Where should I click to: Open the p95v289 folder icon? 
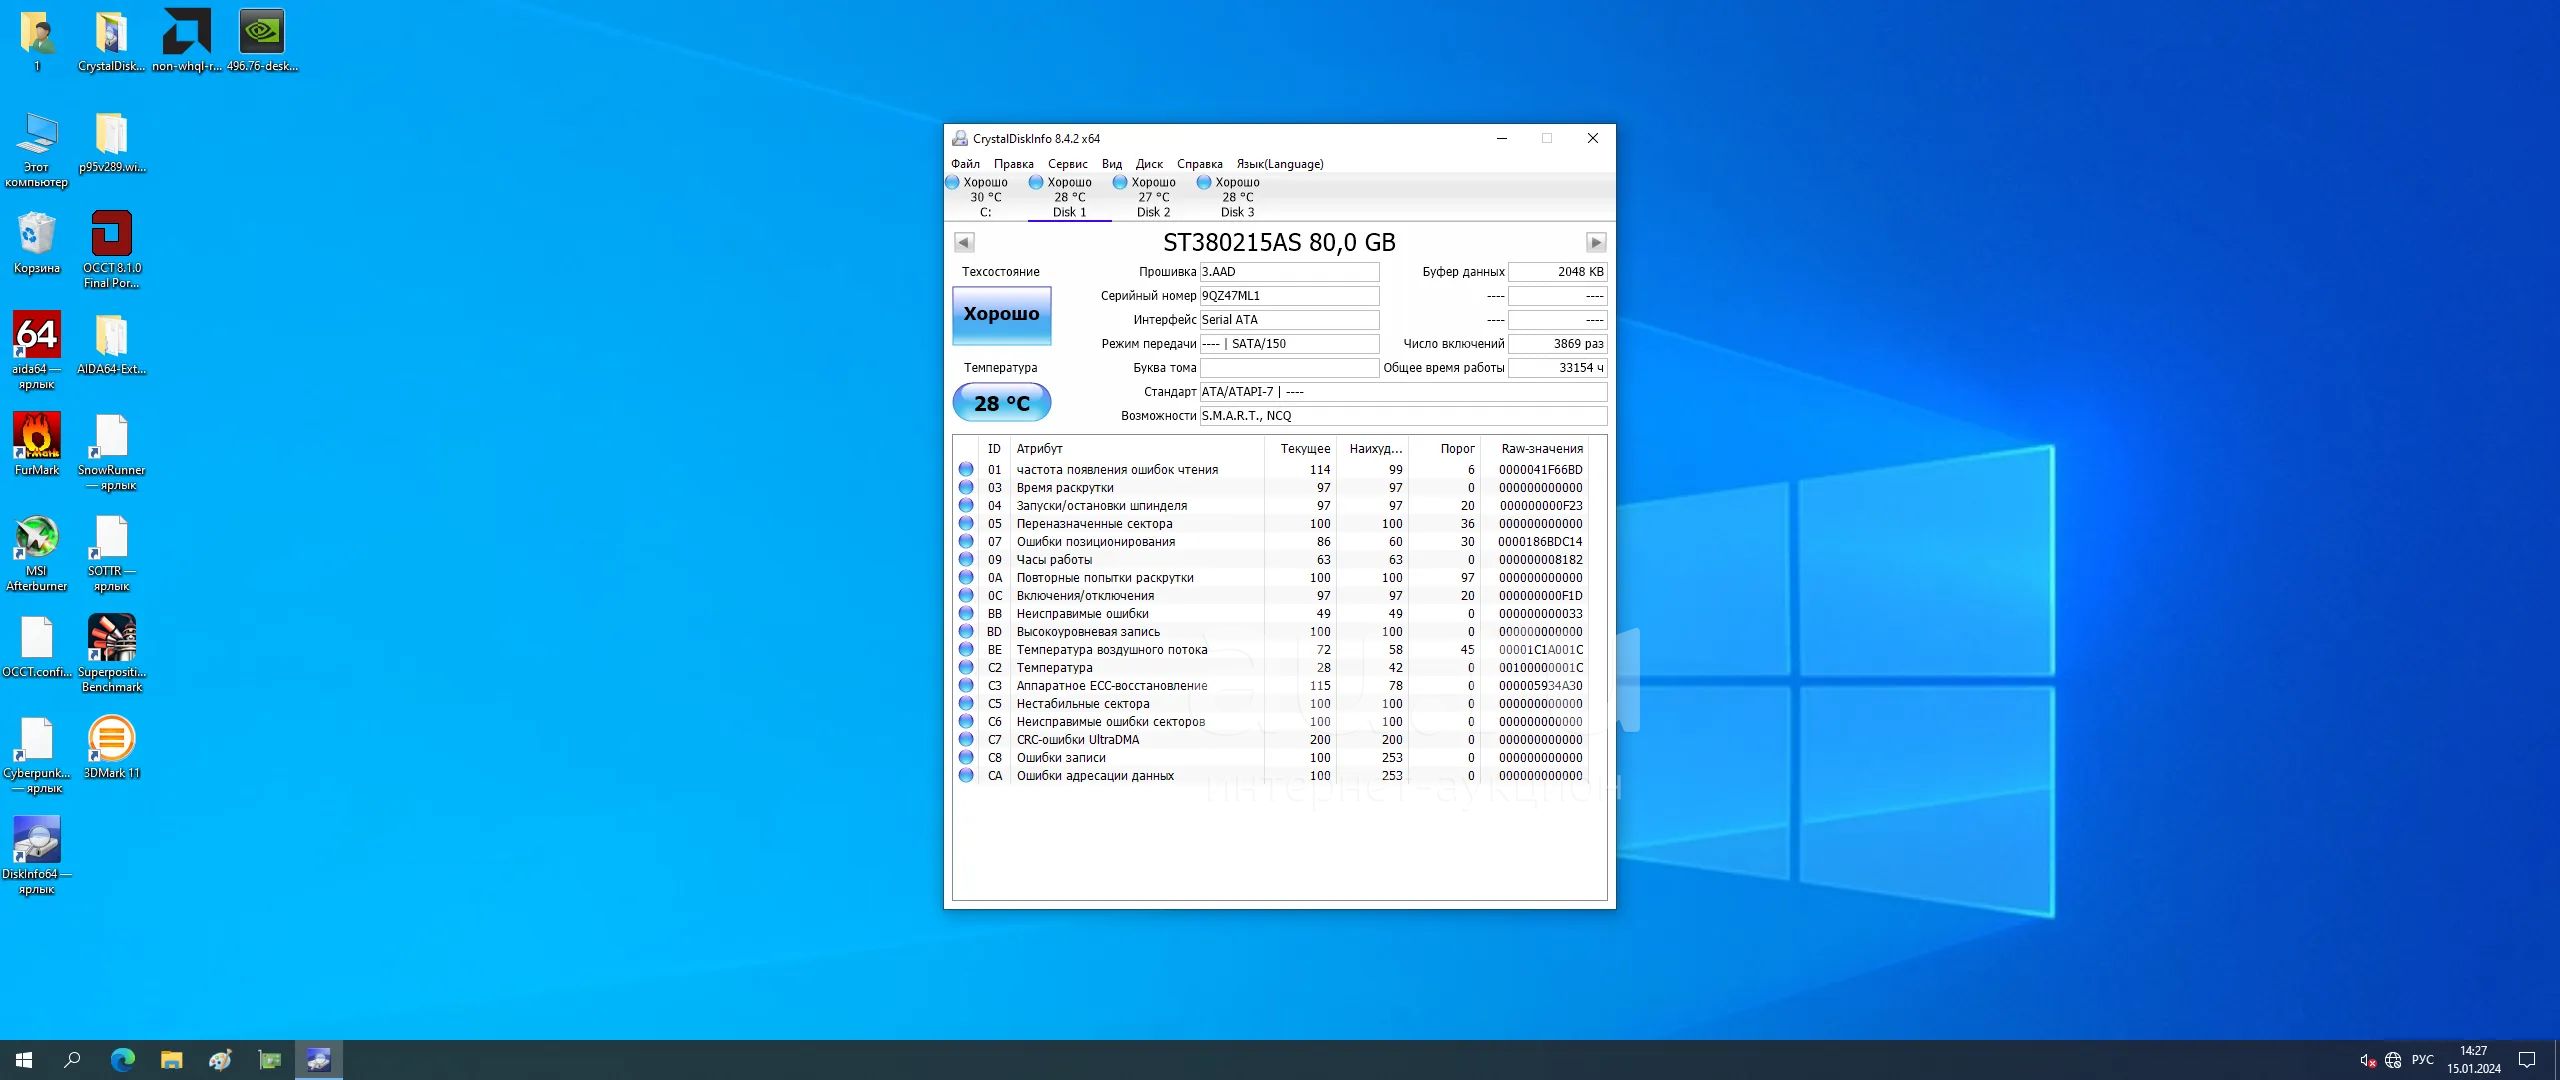click(x=112, y=142)
